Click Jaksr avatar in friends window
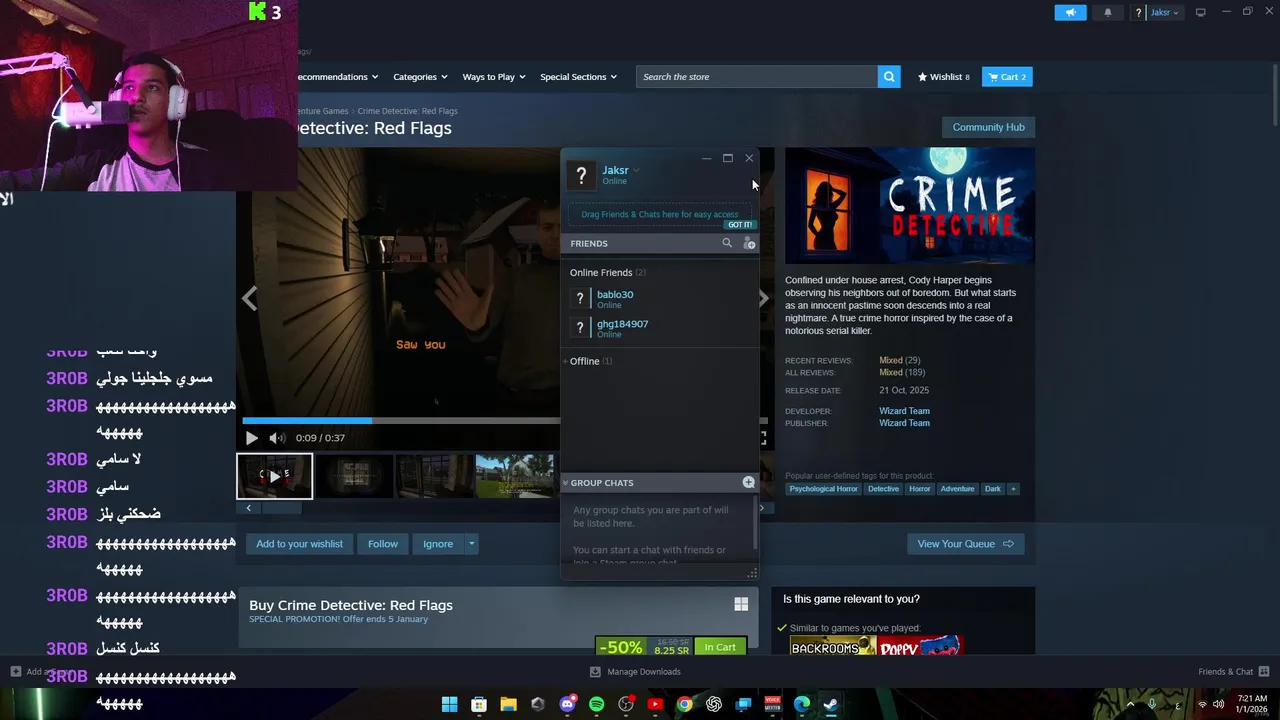Screen dimensions: 1280x720 (581, 175)
